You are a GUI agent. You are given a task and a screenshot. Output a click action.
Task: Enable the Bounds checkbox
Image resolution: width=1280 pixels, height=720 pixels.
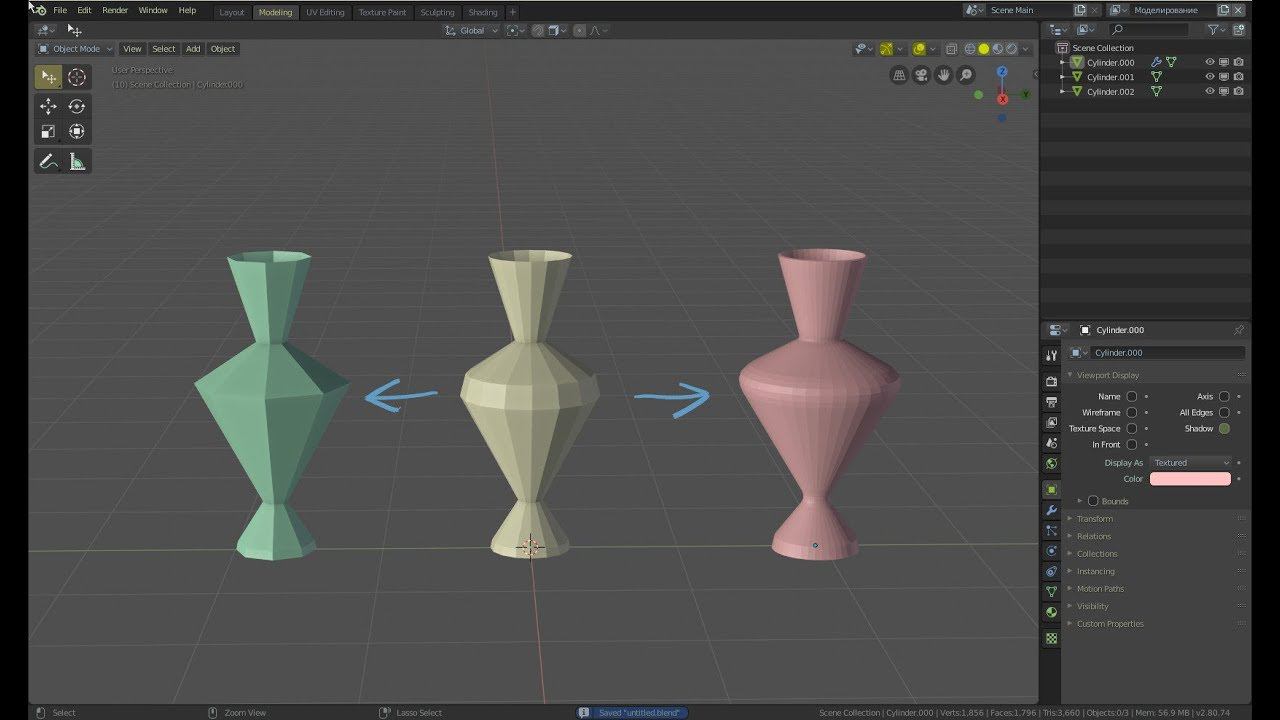[1093, 501]
